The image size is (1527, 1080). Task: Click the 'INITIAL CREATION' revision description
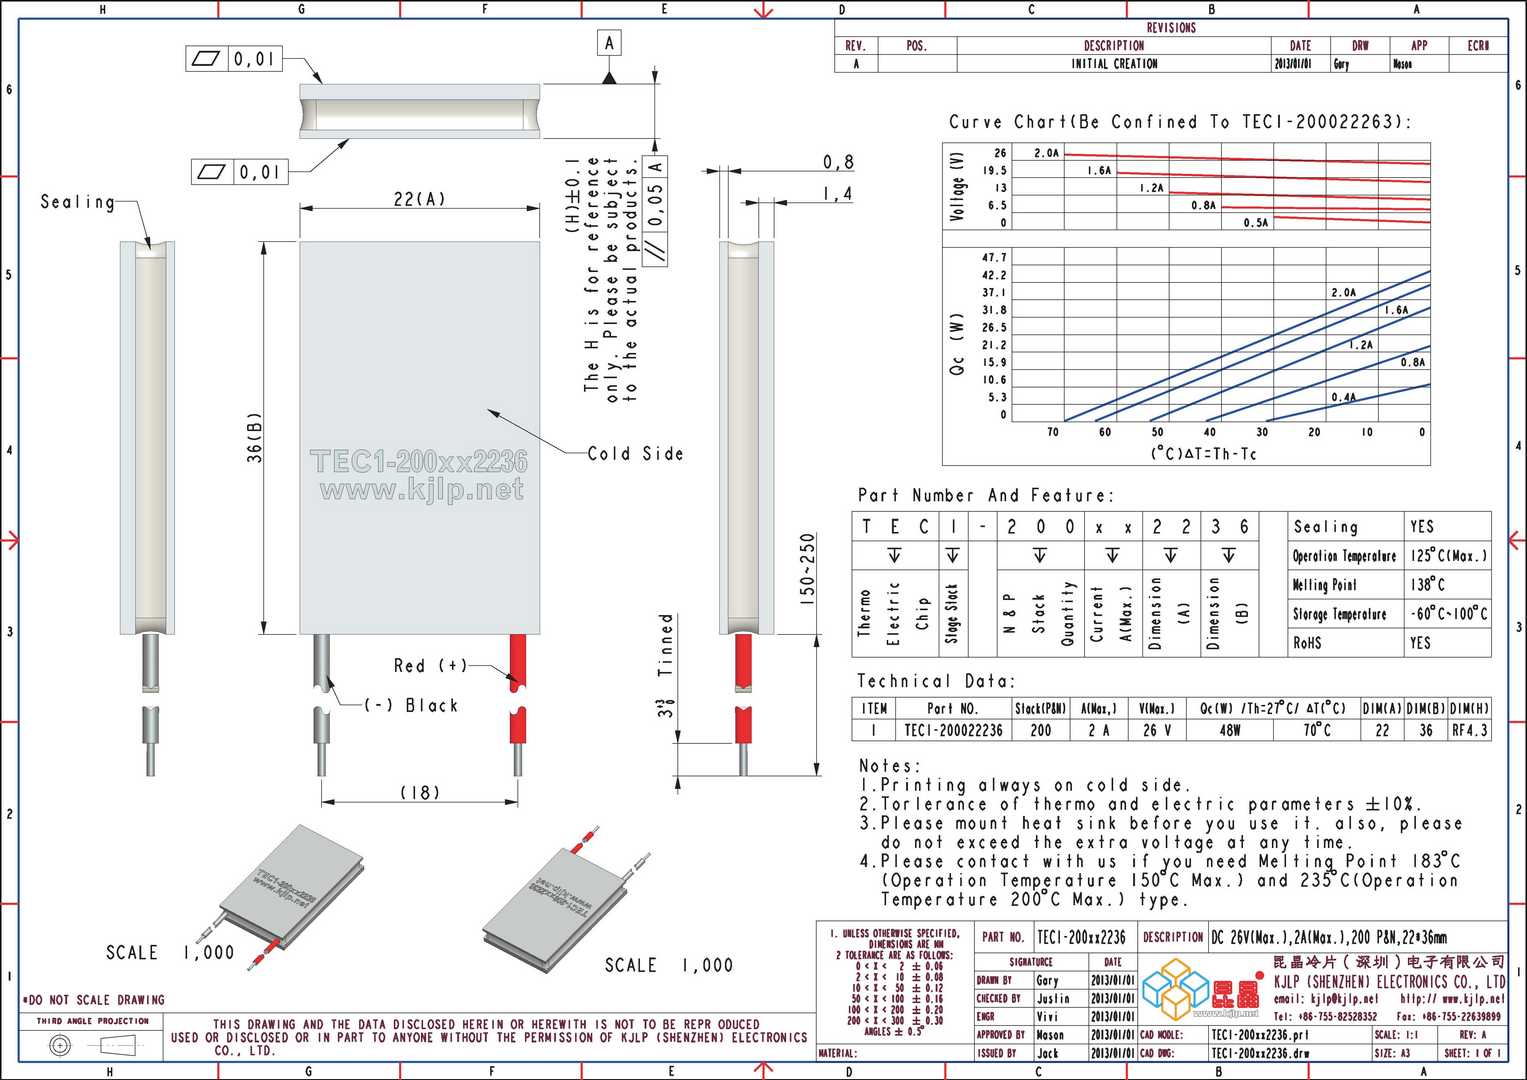tap(1114, 63)
